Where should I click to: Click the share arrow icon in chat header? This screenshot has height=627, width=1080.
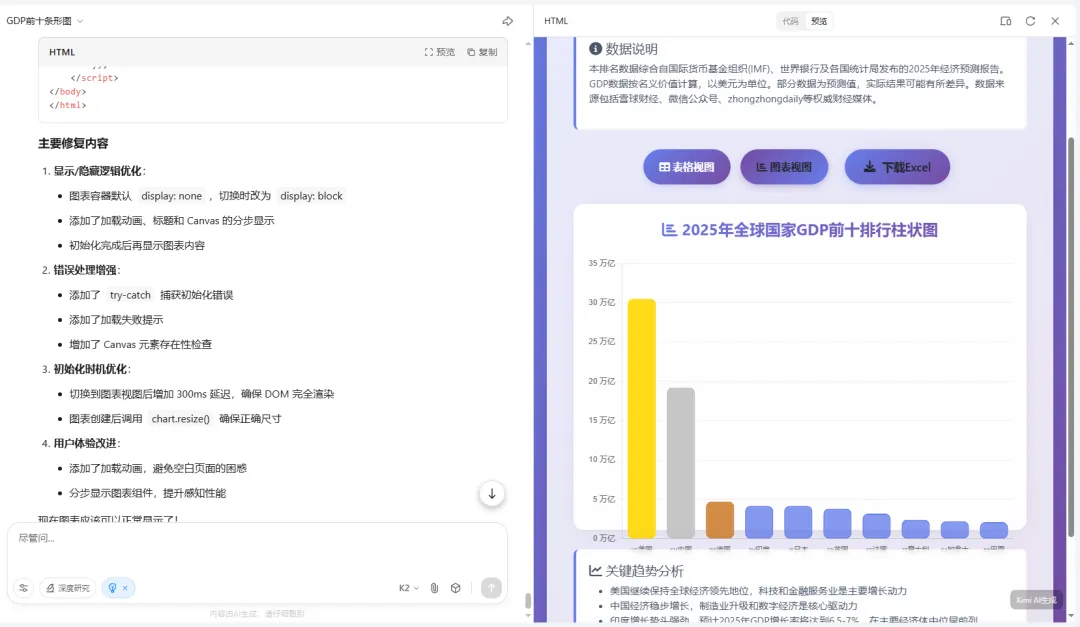pos(507,21)
